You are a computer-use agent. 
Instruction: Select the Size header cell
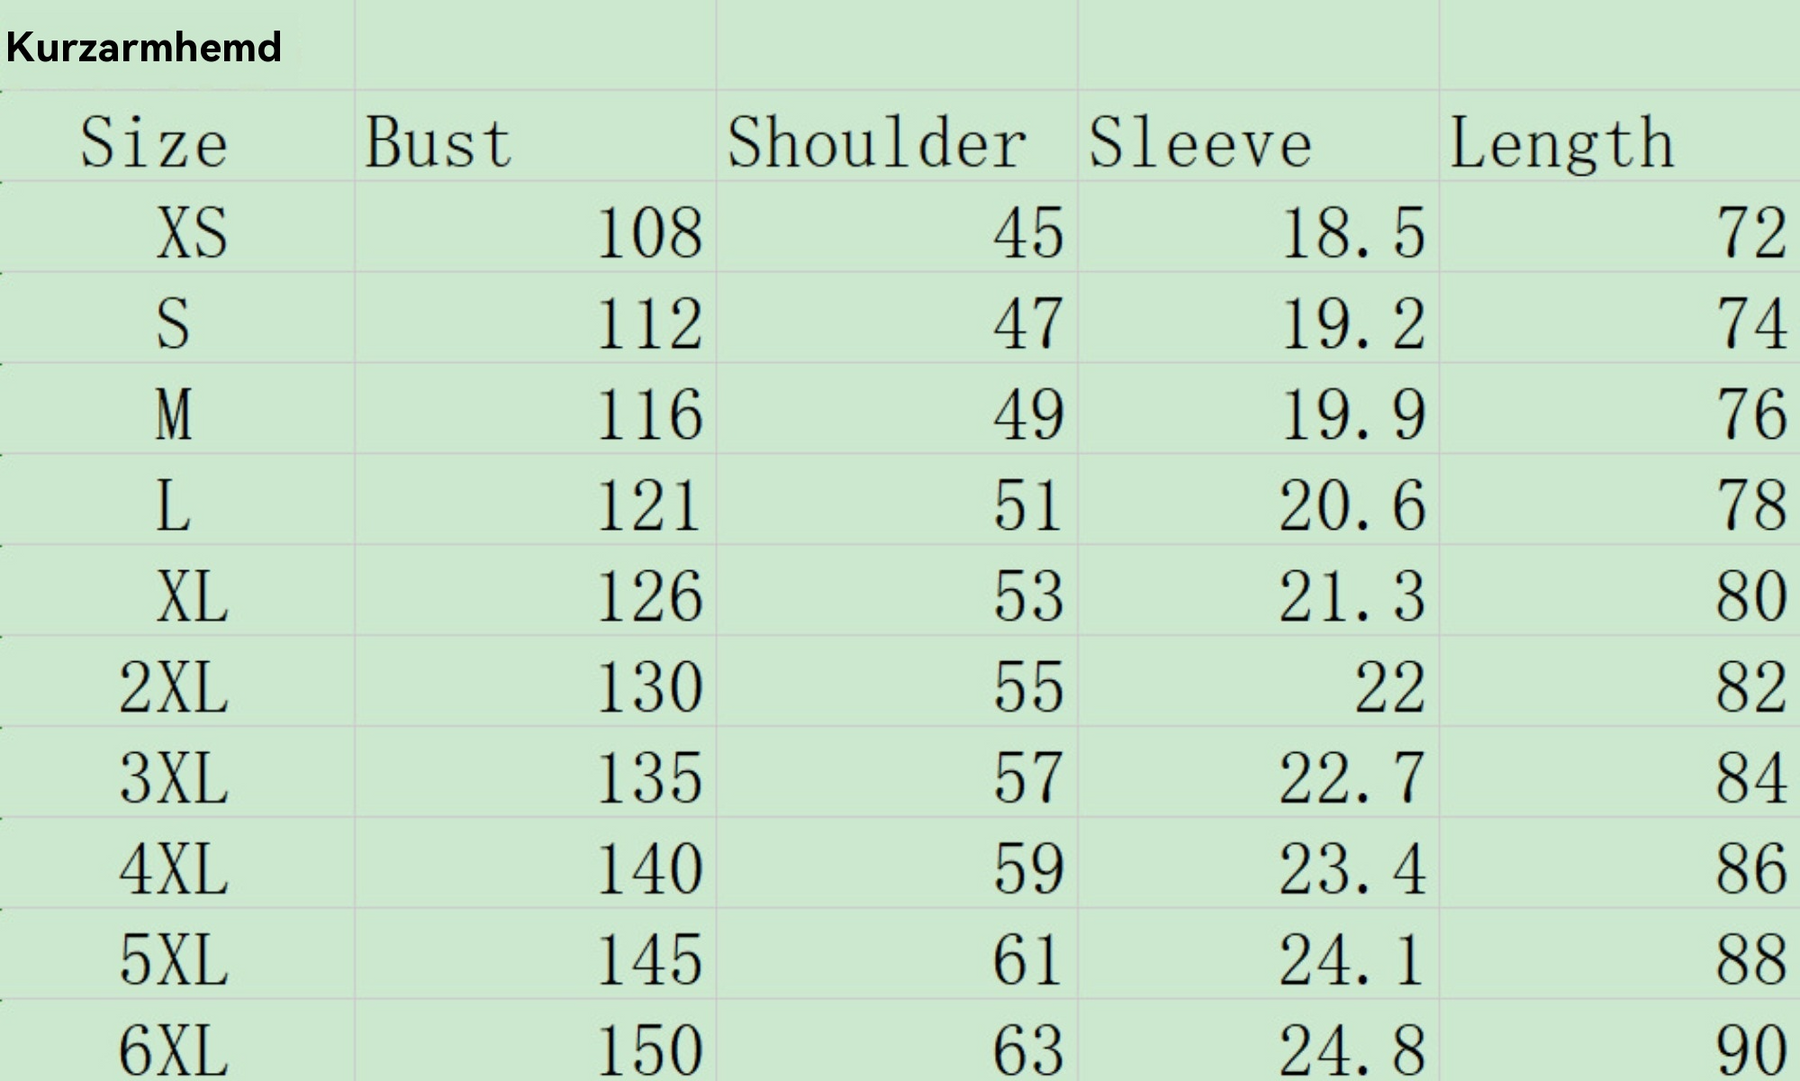pos(177,136)
